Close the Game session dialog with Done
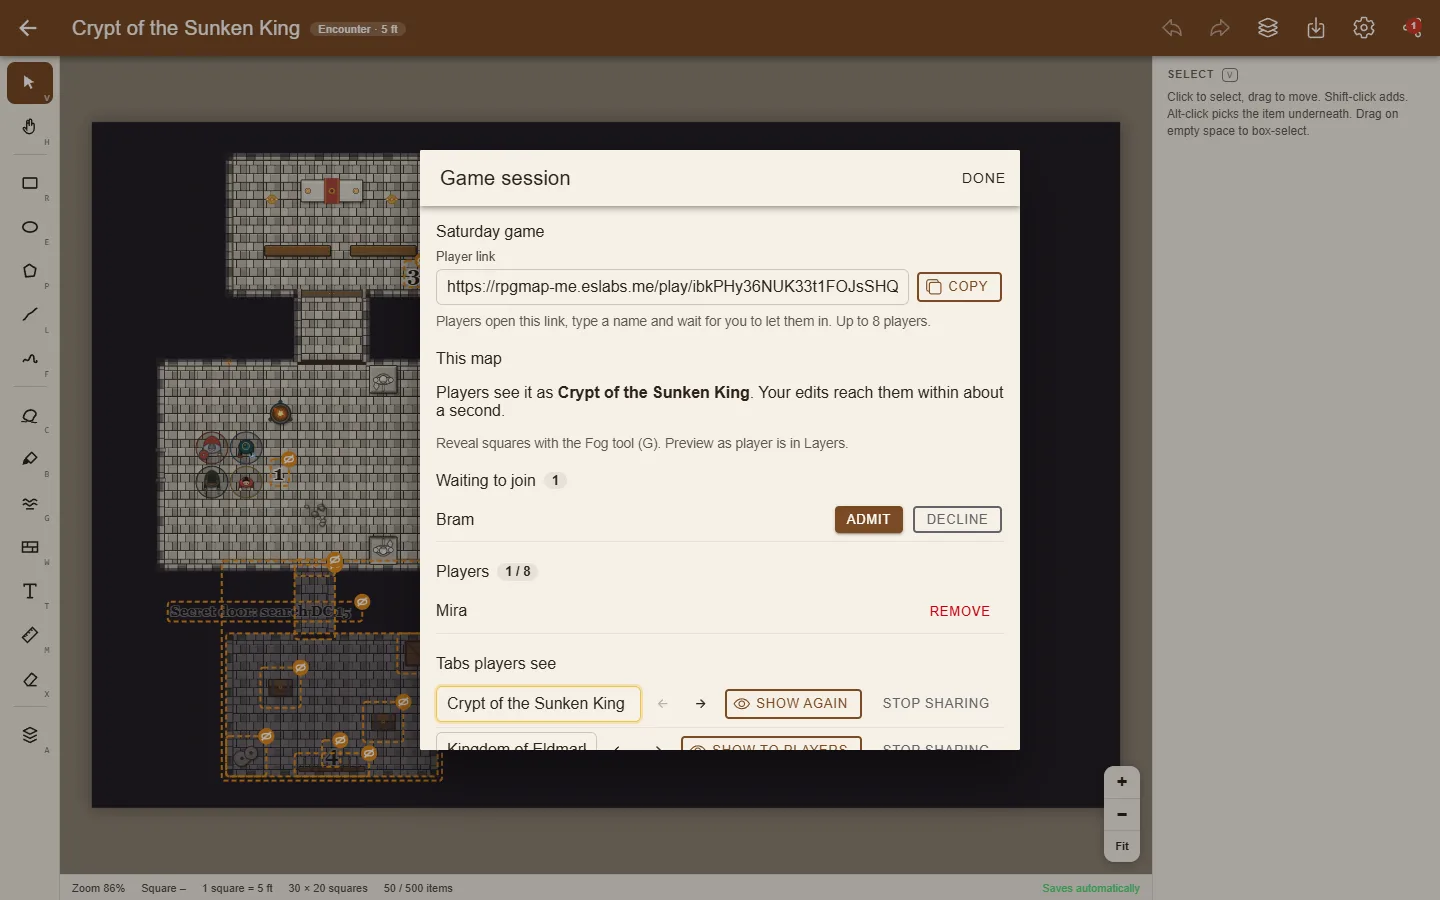This screenshot has height=900, width=1440. pyautogui.click(x=983, y=178)
